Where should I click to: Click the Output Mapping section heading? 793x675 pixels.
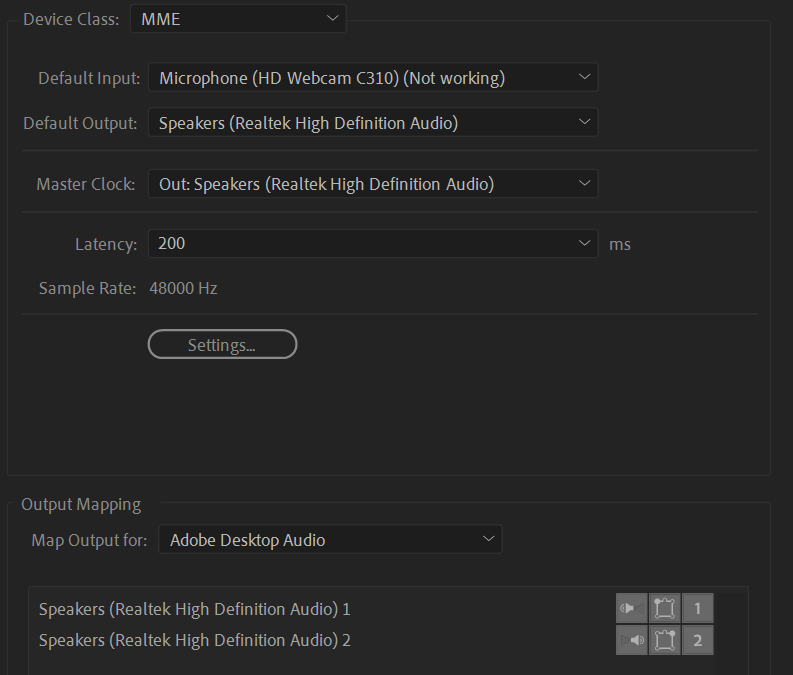tap(81, 505)
